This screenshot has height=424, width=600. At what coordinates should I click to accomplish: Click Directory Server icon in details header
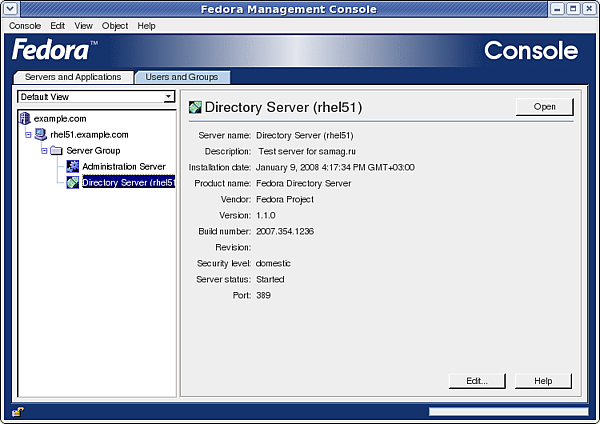(195, 107)
